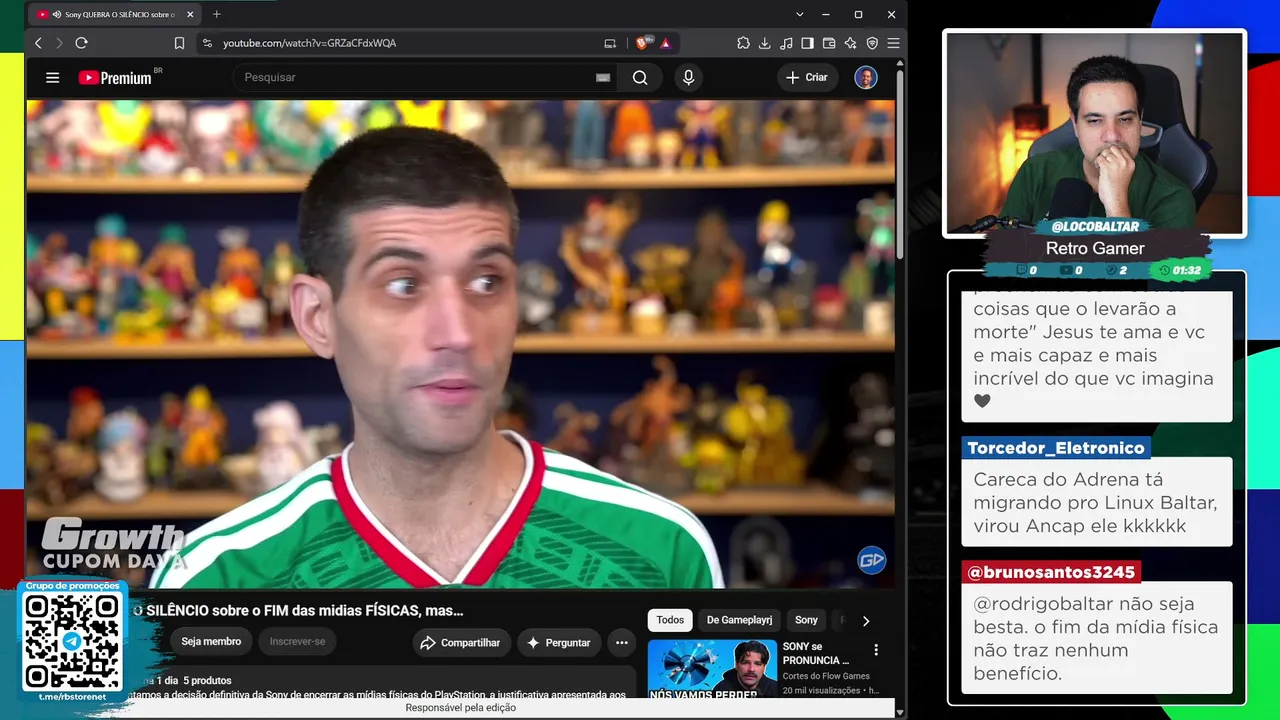The width and height of the screenshot is (1280, 720).
Task: Open the tab search dropdown arrow
Action: coord(799,14)
